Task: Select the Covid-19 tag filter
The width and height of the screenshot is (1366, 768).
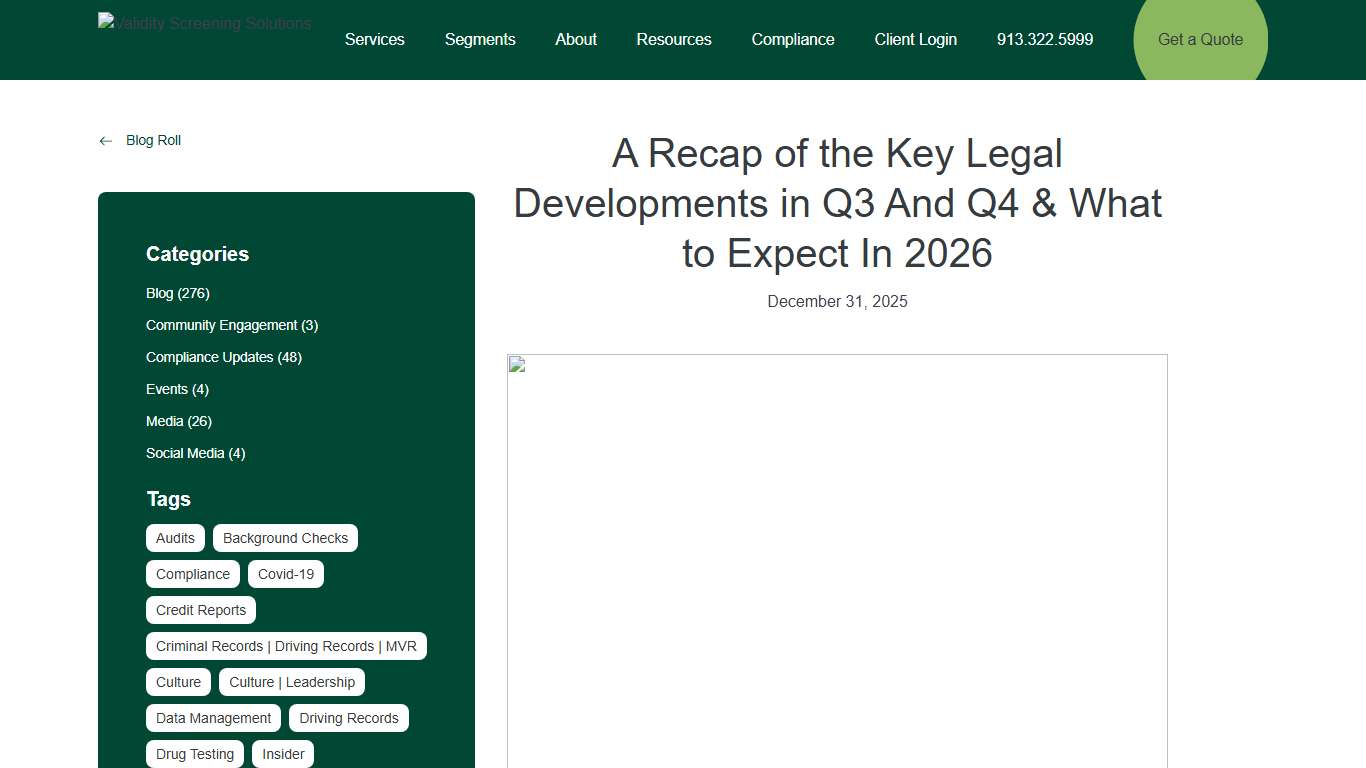Action: (285, 574)
